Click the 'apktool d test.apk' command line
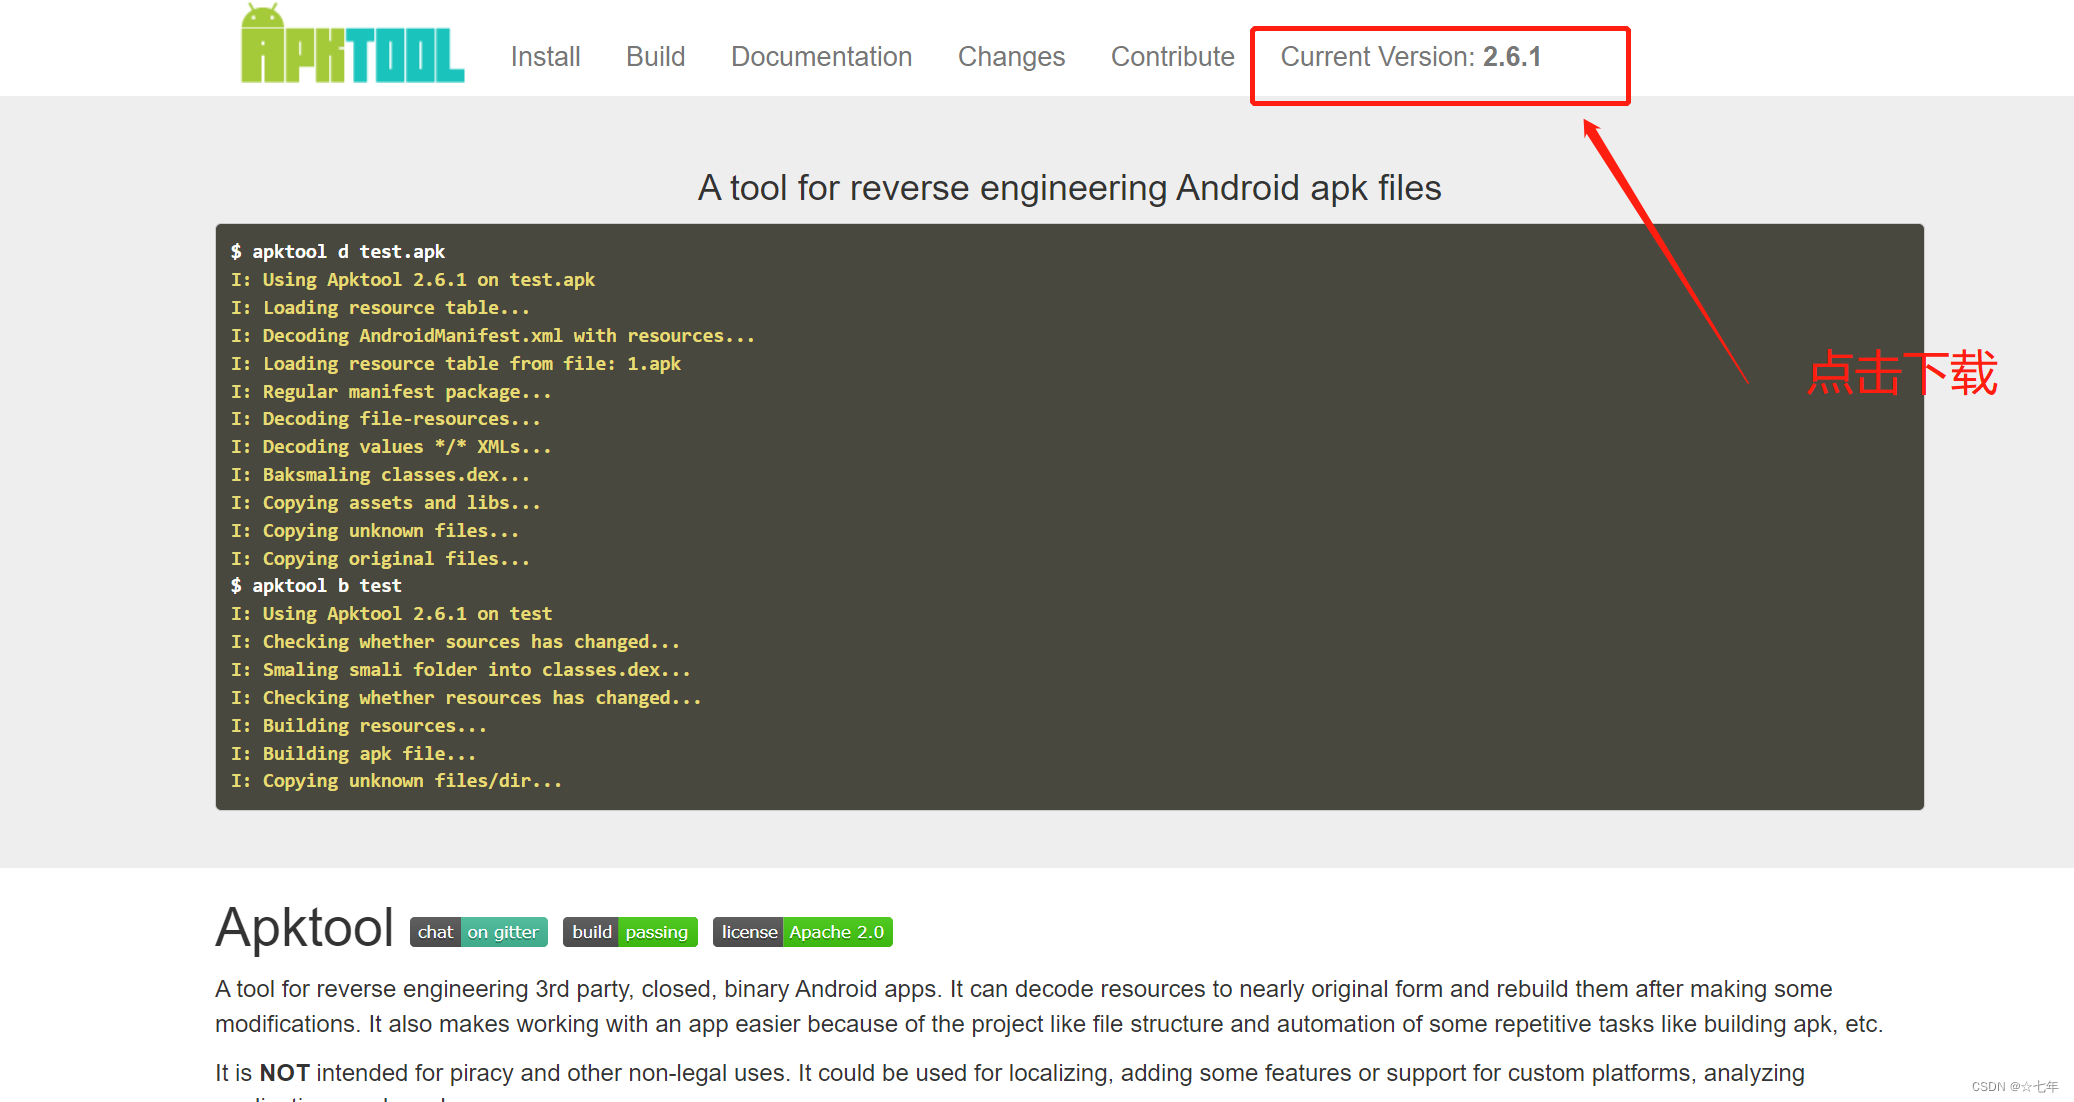 338,252
